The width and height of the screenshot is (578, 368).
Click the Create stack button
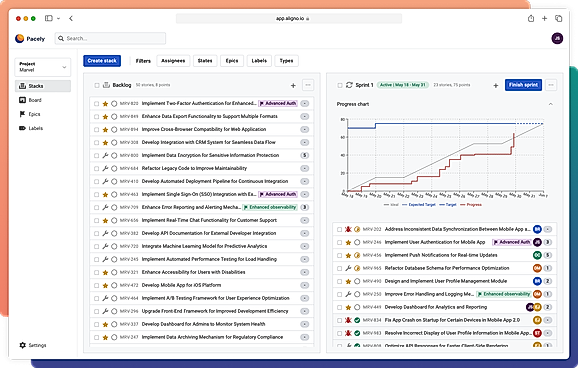102,61
